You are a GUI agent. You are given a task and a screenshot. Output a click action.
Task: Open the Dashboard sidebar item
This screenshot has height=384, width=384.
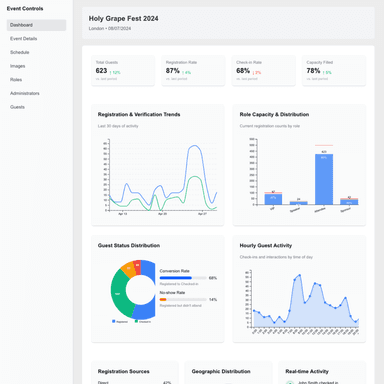point(36,25)
